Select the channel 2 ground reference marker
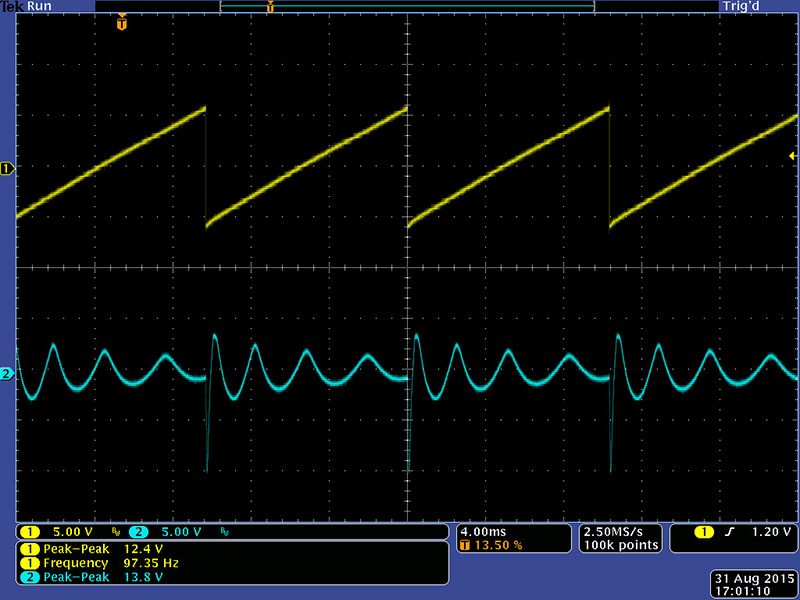The height and width of the screenshot is (600, 800). coord(8,374)
